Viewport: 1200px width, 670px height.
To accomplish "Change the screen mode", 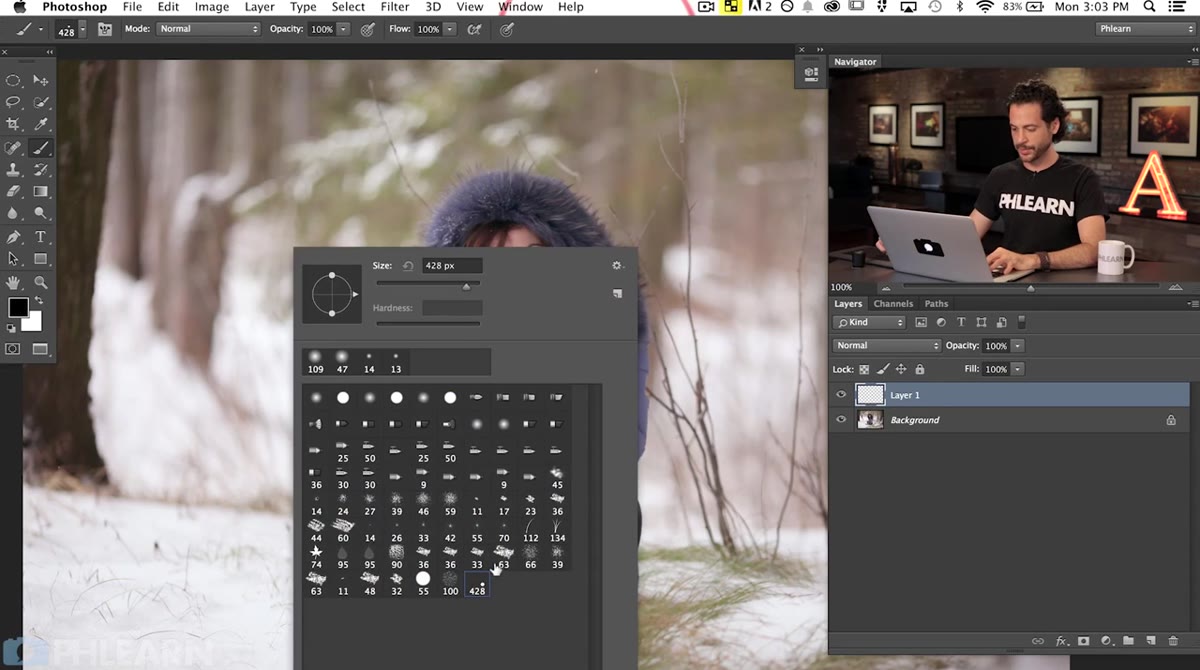I will (40, 349).
